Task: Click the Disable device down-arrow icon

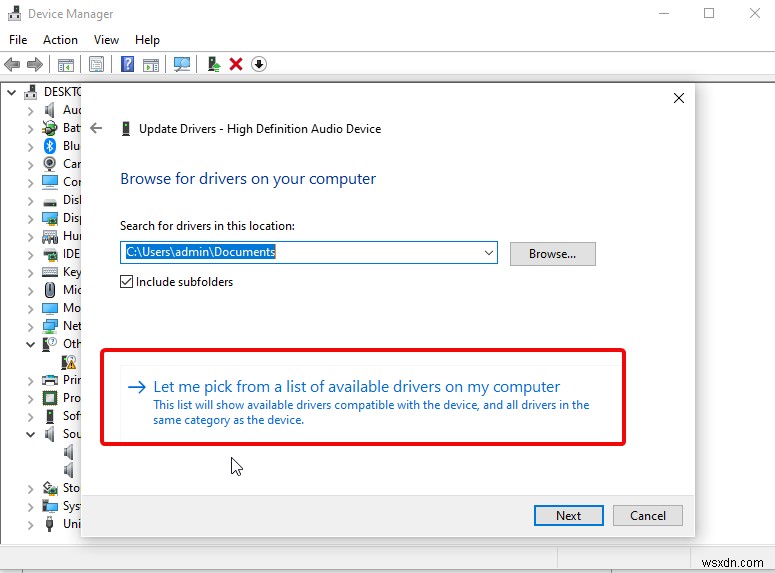Action: click(x=259, y=64)
